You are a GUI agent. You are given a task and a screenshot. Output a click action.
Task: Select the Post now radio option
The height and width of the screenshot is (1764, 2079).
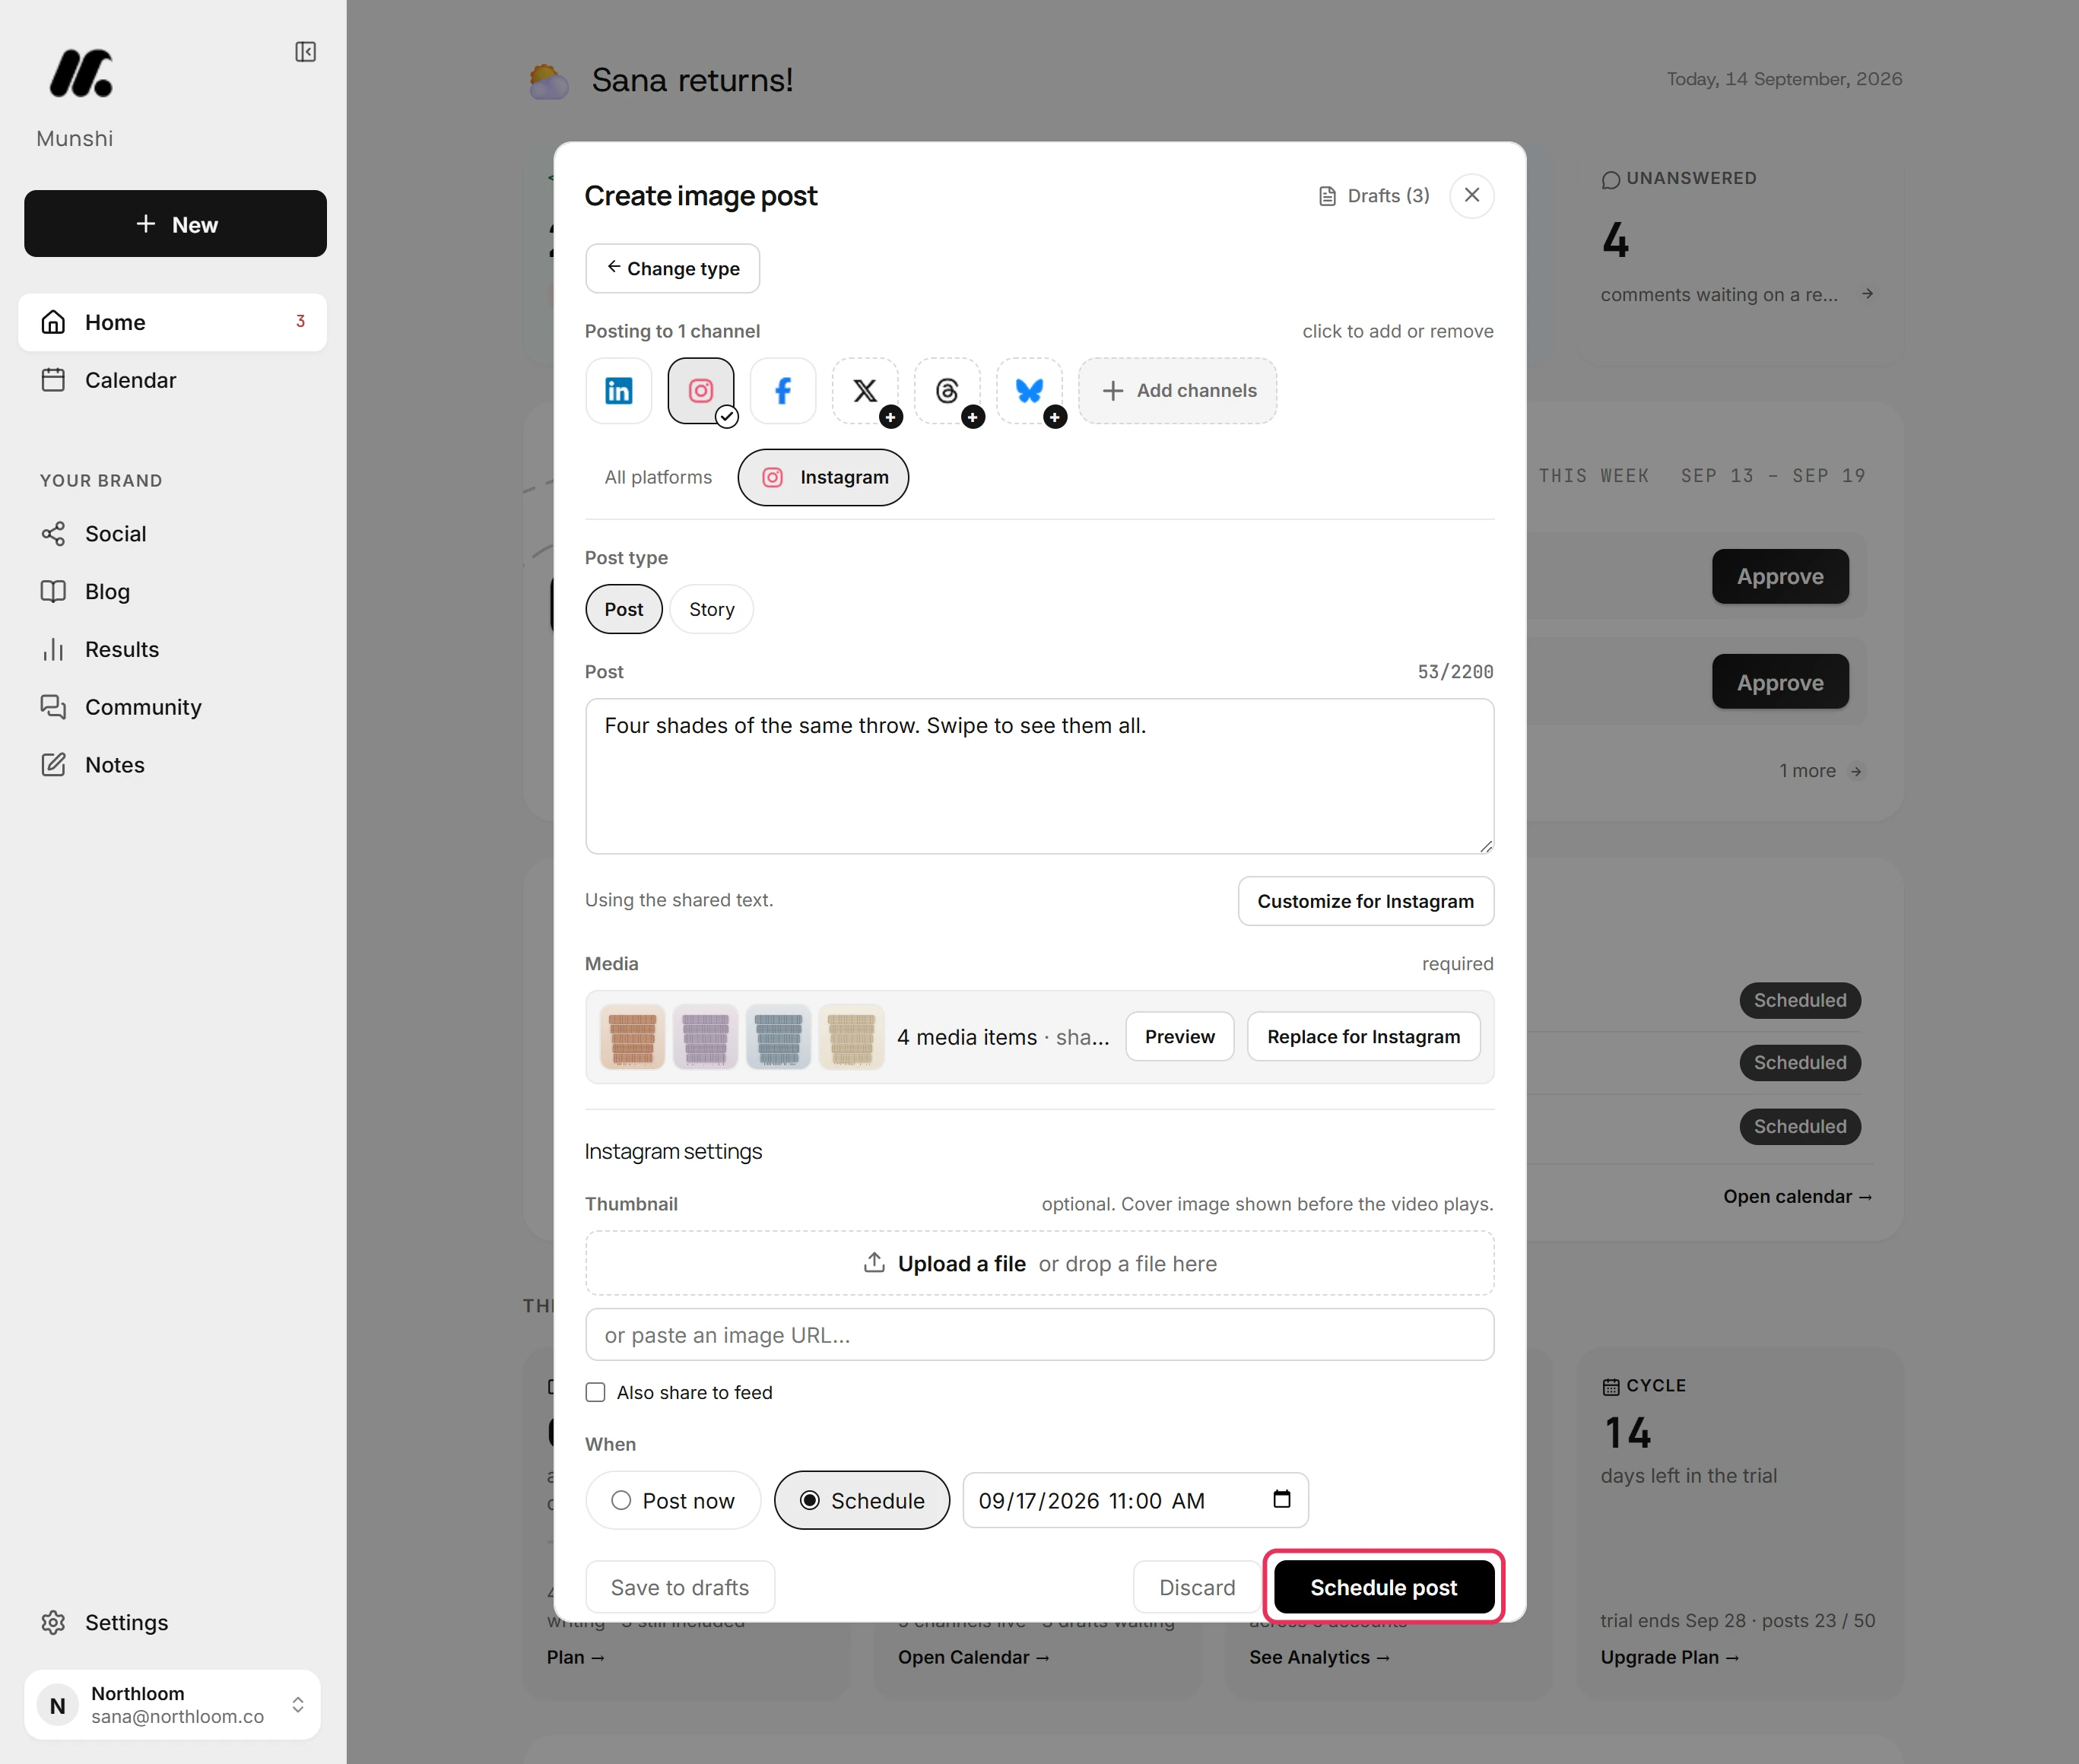(673, 1500)
